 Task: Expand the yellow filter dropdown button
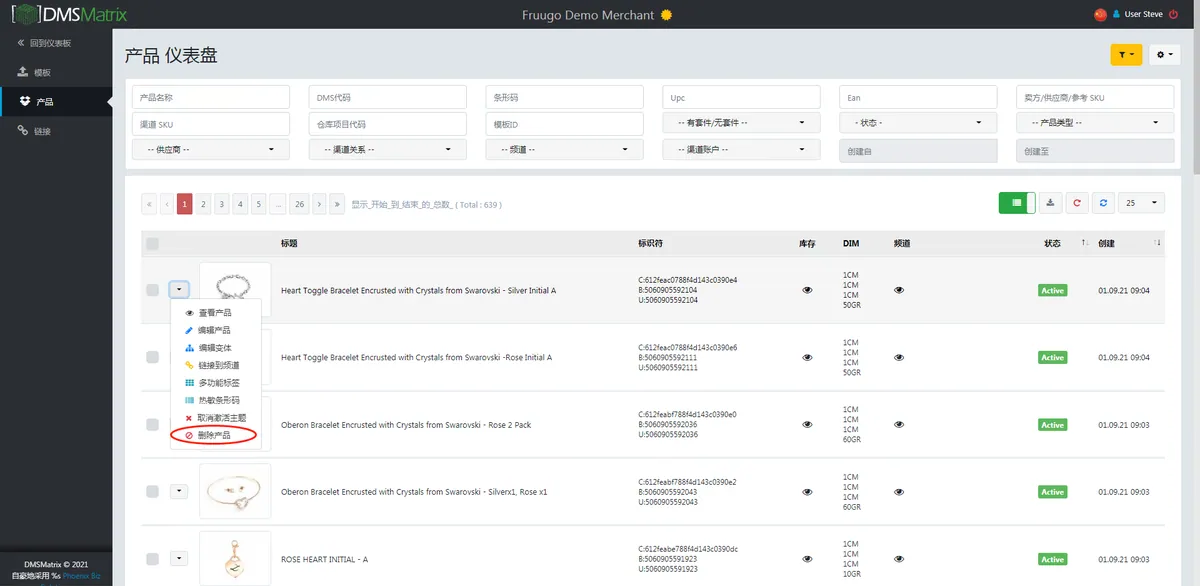pos(1126,55)
